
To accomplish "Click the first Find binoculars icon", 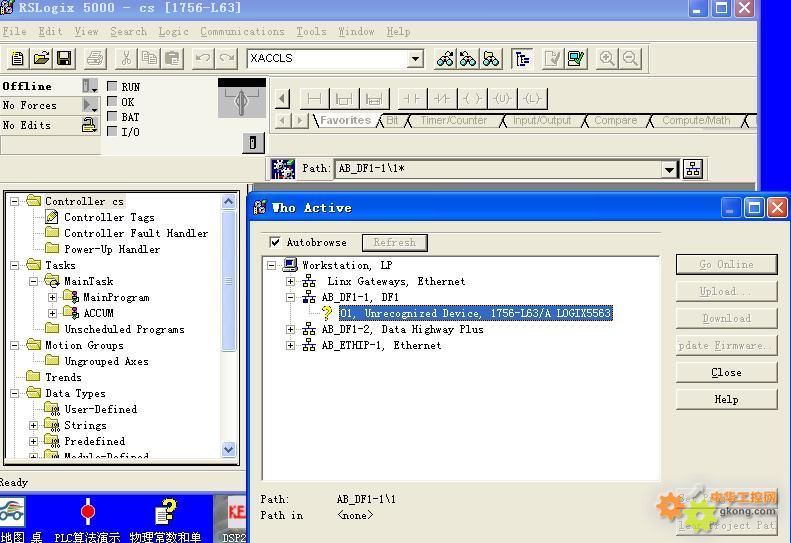I will pos(445,59).
